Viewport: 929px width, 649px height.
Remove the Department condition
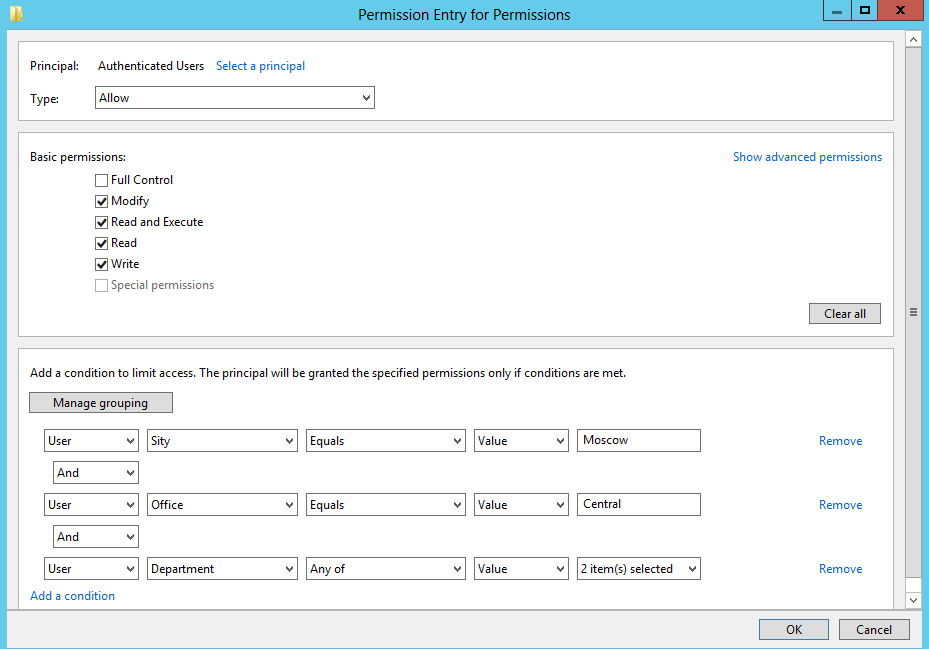click(840, 568)
